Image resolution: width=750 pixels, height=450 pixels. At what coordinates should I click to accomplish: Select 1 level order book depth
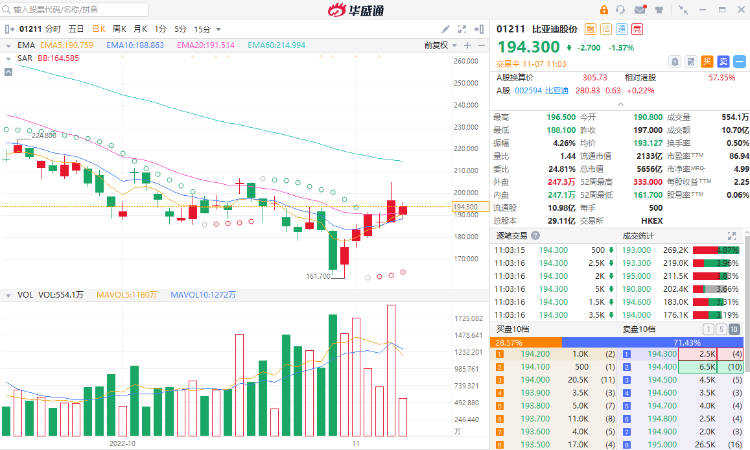click(x=708, y=329)
